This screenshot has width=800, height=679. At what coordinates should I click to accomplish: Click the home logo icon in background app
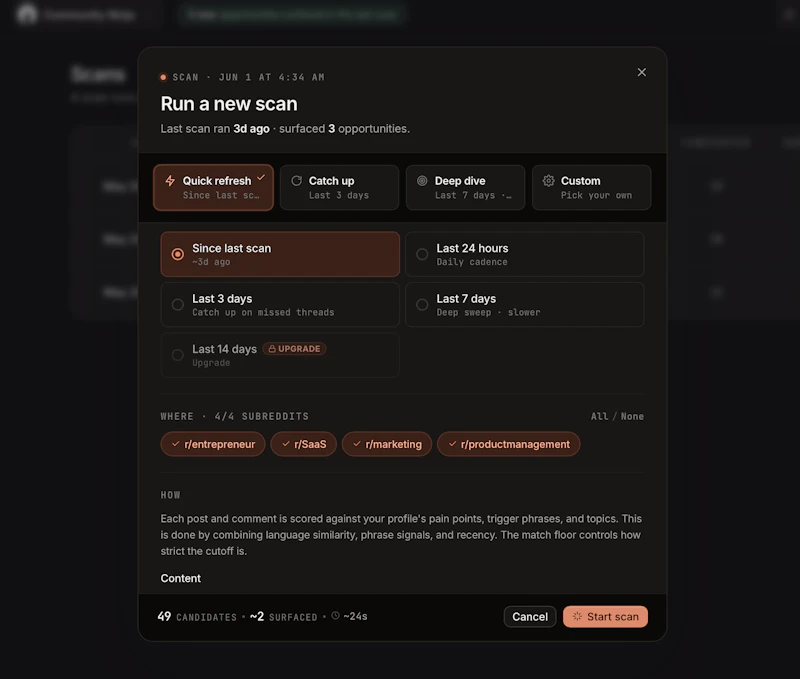pyautogui.click(x=27, y=14)
